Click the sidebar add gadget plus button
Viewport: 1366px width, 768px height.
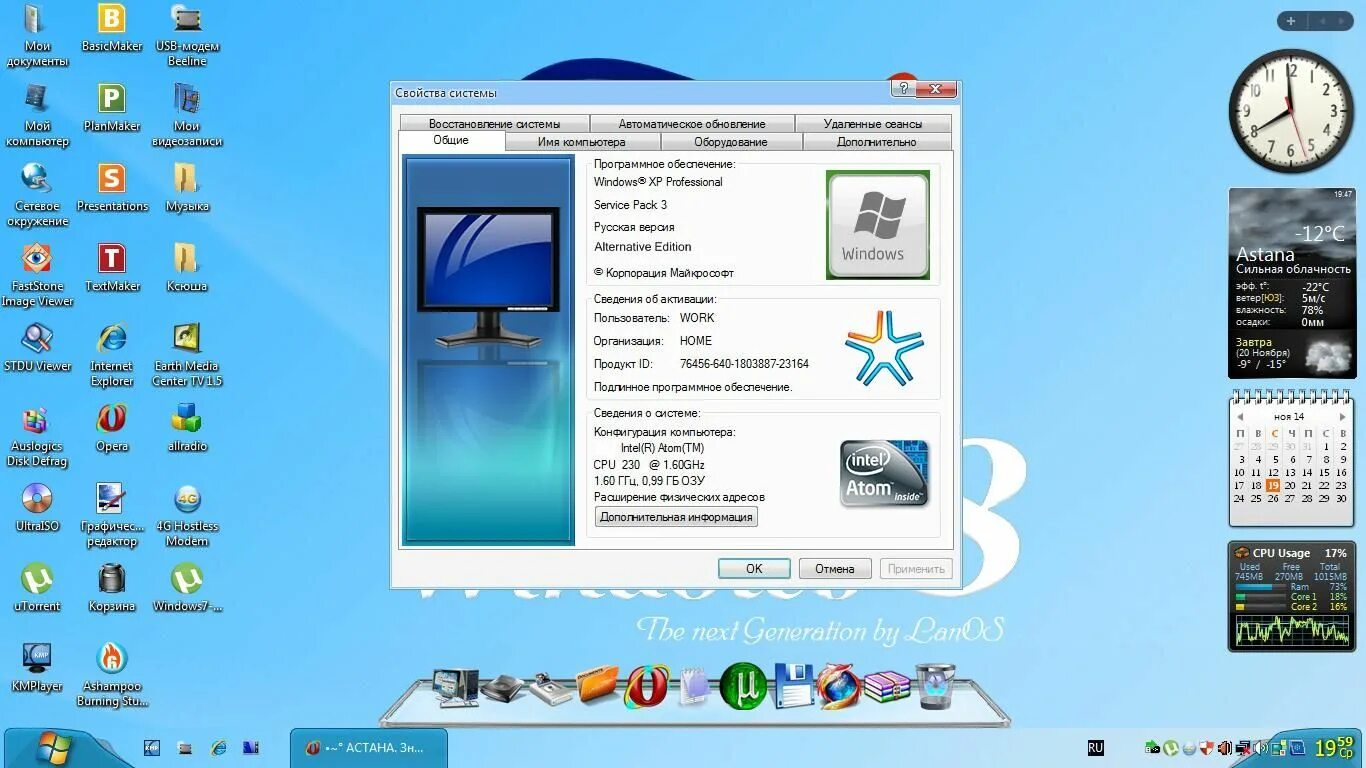pyautogui.click(x=1291, y=20)
